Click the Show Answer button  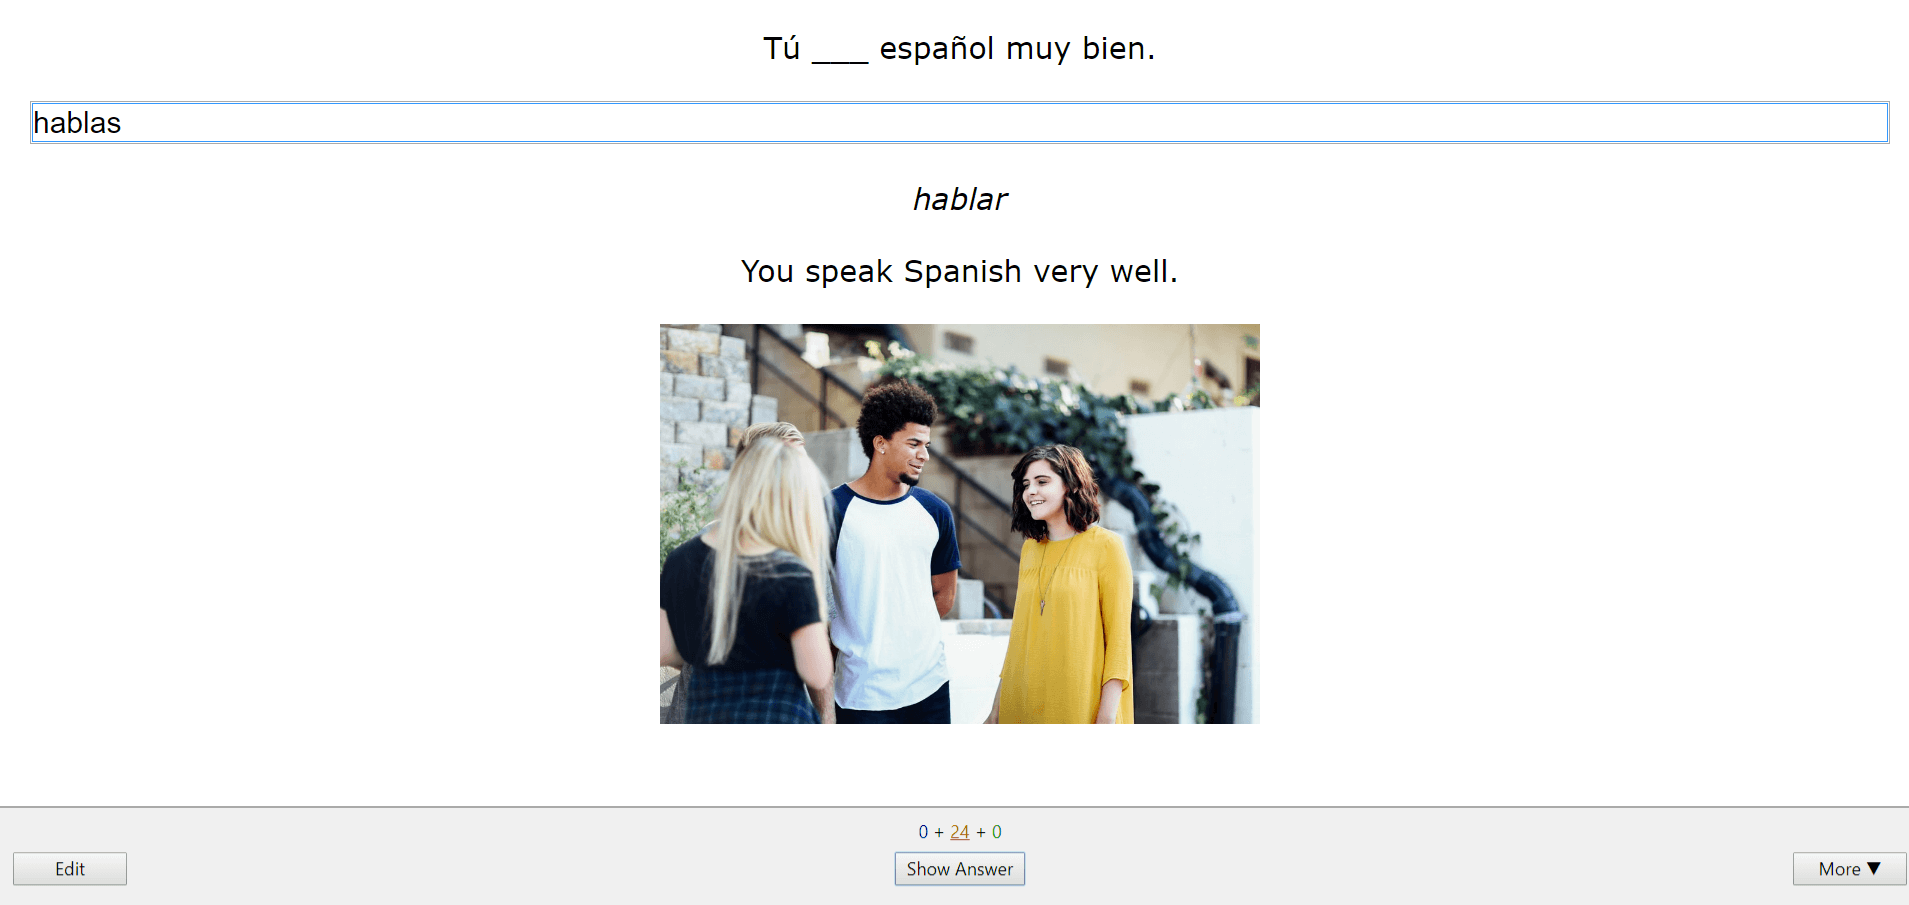tap(959, 869)
